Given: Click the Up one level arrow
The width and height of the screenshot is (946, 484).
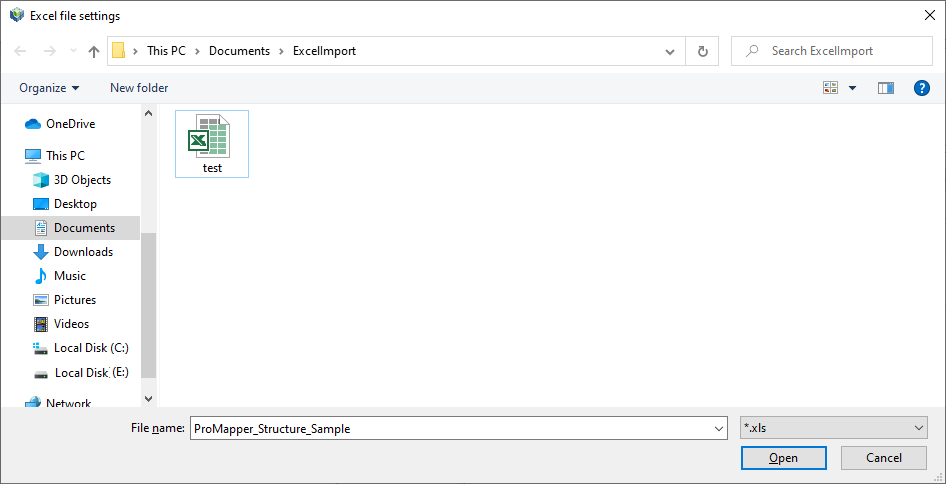Looking at the screenshot, I should coord(94,51).
